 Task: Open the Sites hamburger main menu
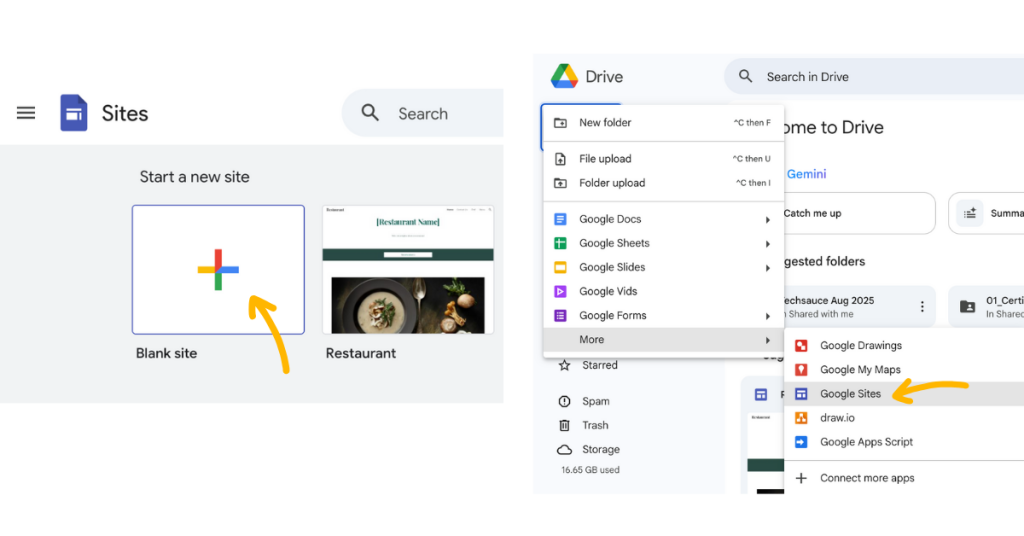tap(26, 113)
